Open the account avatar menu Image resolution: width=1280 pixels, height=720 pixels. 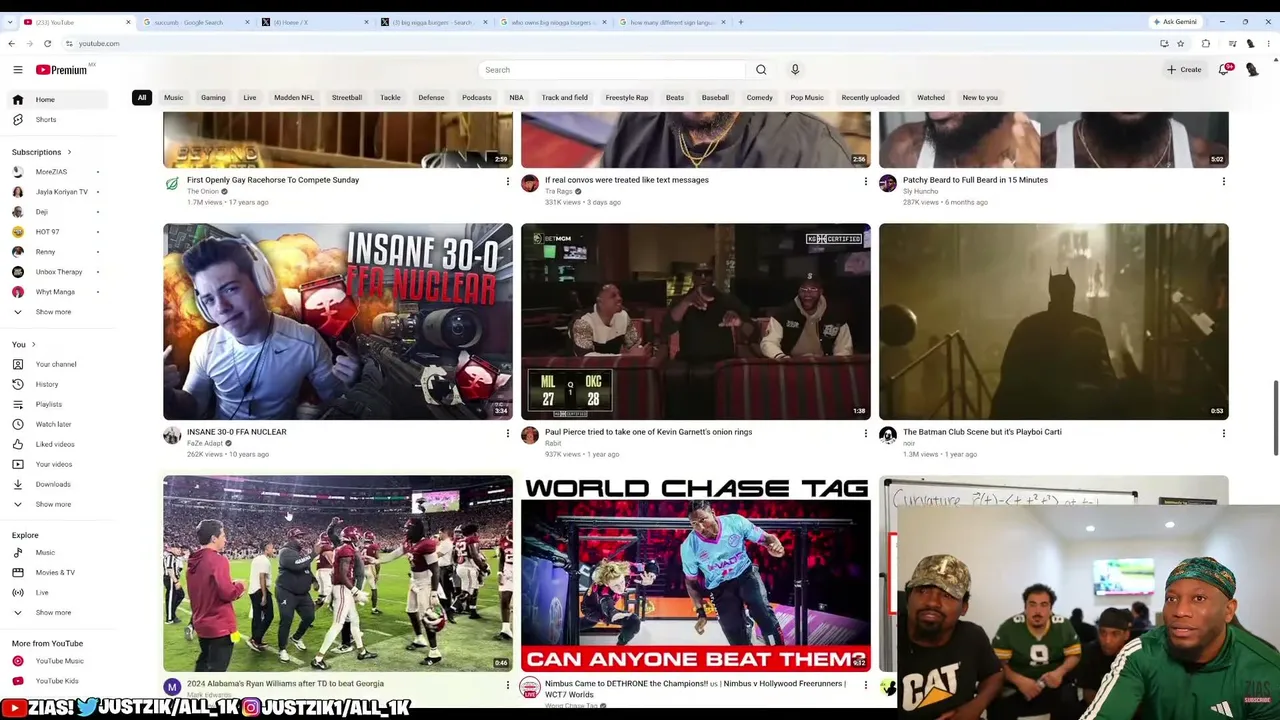1252,70
